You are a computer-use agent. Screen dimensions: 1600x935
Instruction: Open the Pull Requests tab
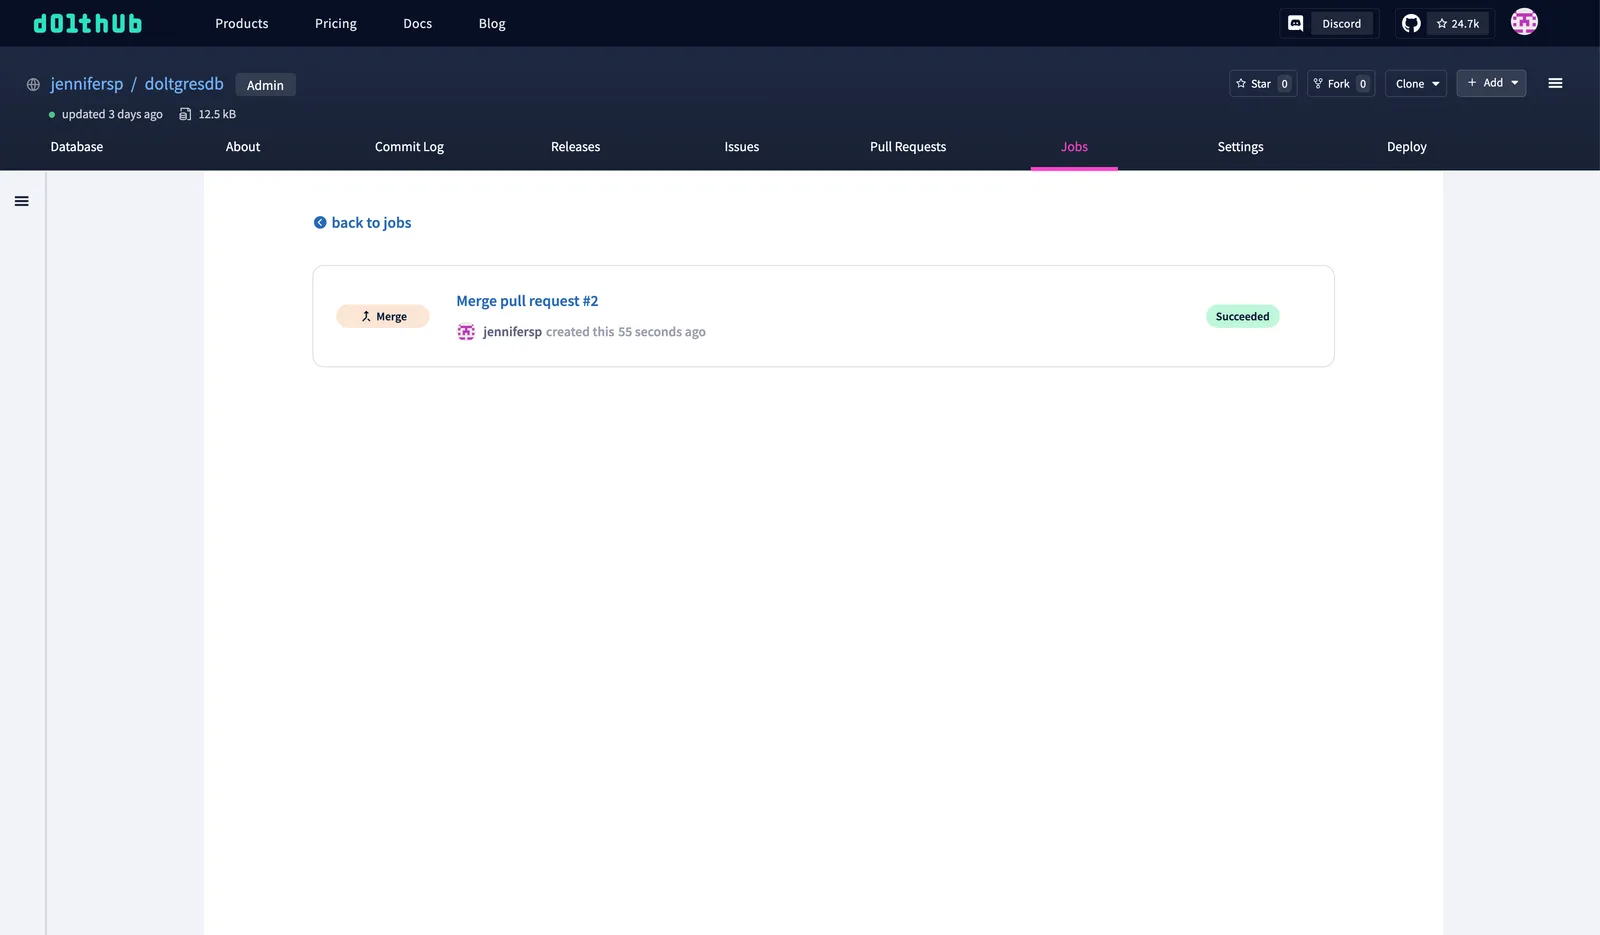[x=908, y=147]
